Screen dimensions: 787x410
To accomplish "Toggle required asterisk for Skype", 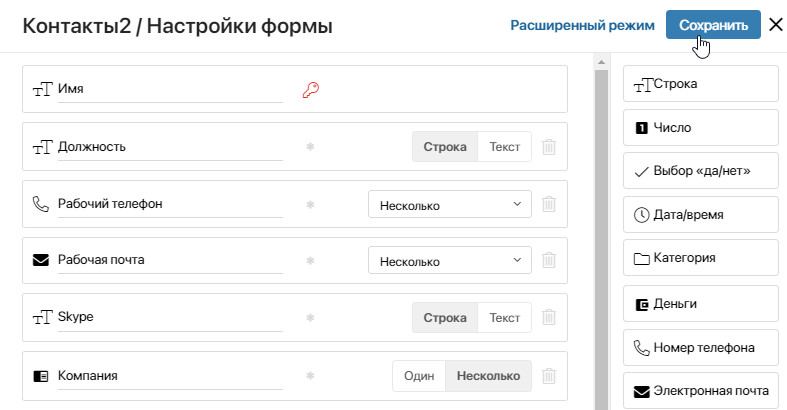I will (x=310, y=318).
